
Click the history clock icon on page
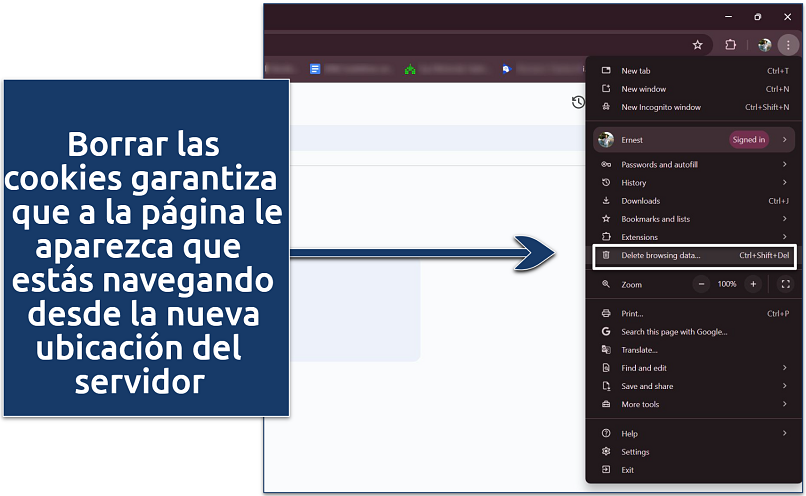(x=578, y=102)
